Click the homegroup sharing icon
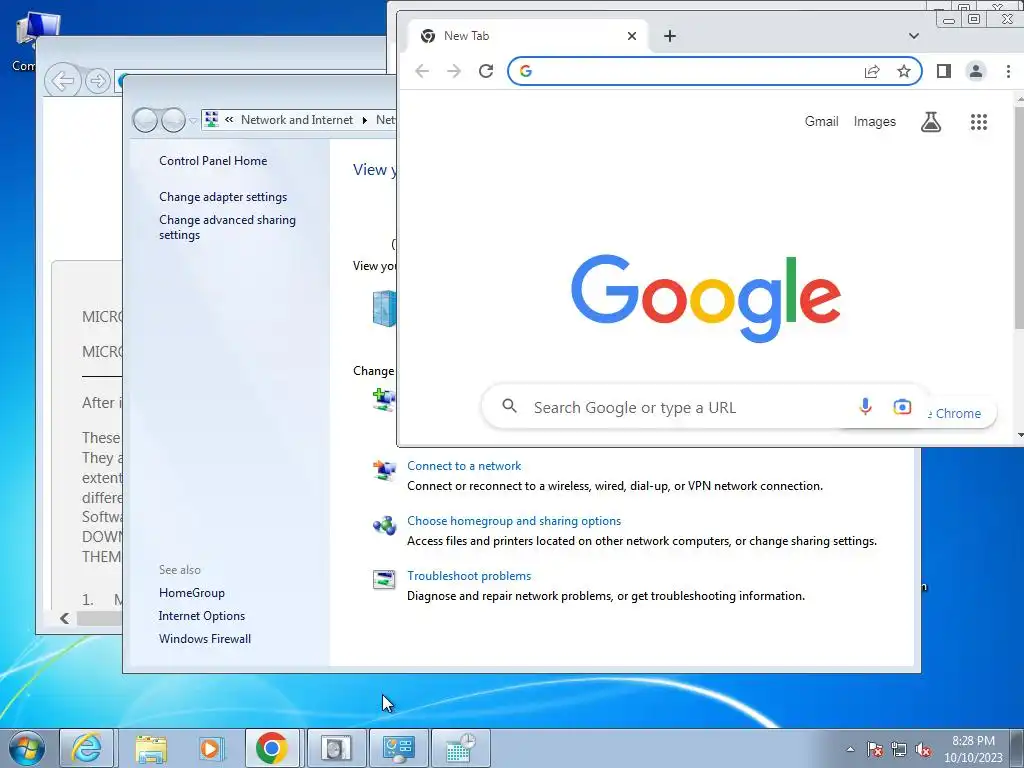The image size is (1024, 768). click(384, 524)
